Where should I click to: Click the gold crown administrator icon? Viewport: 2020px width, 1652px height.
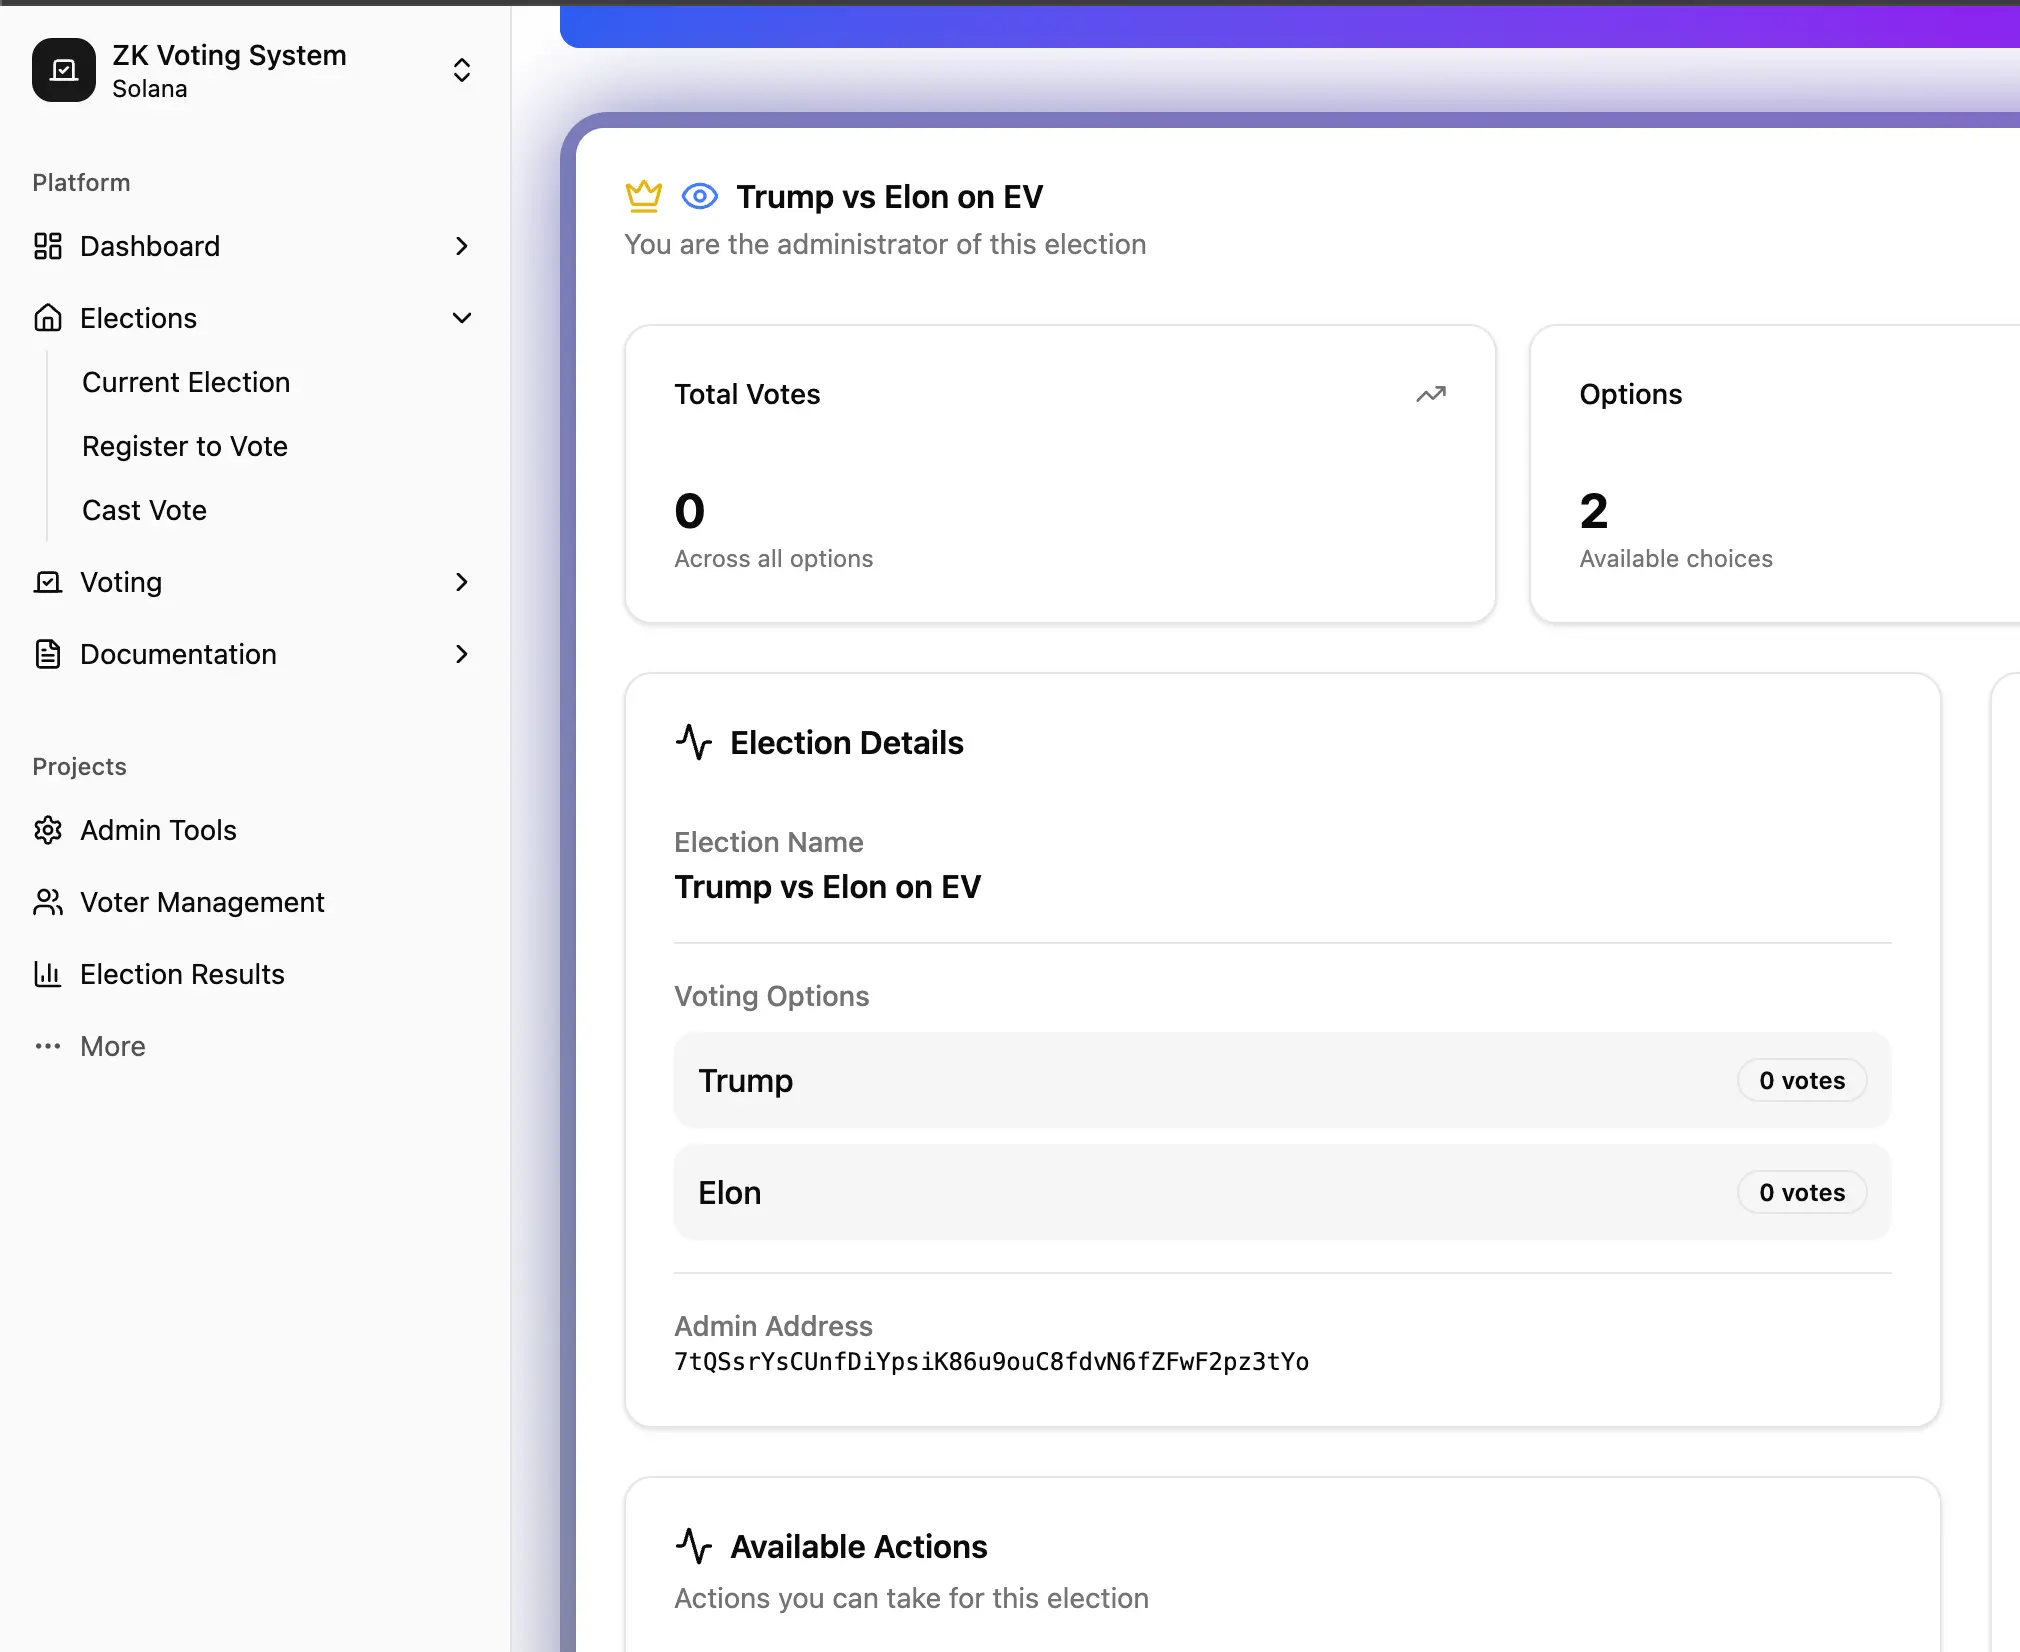coord(643,196)
